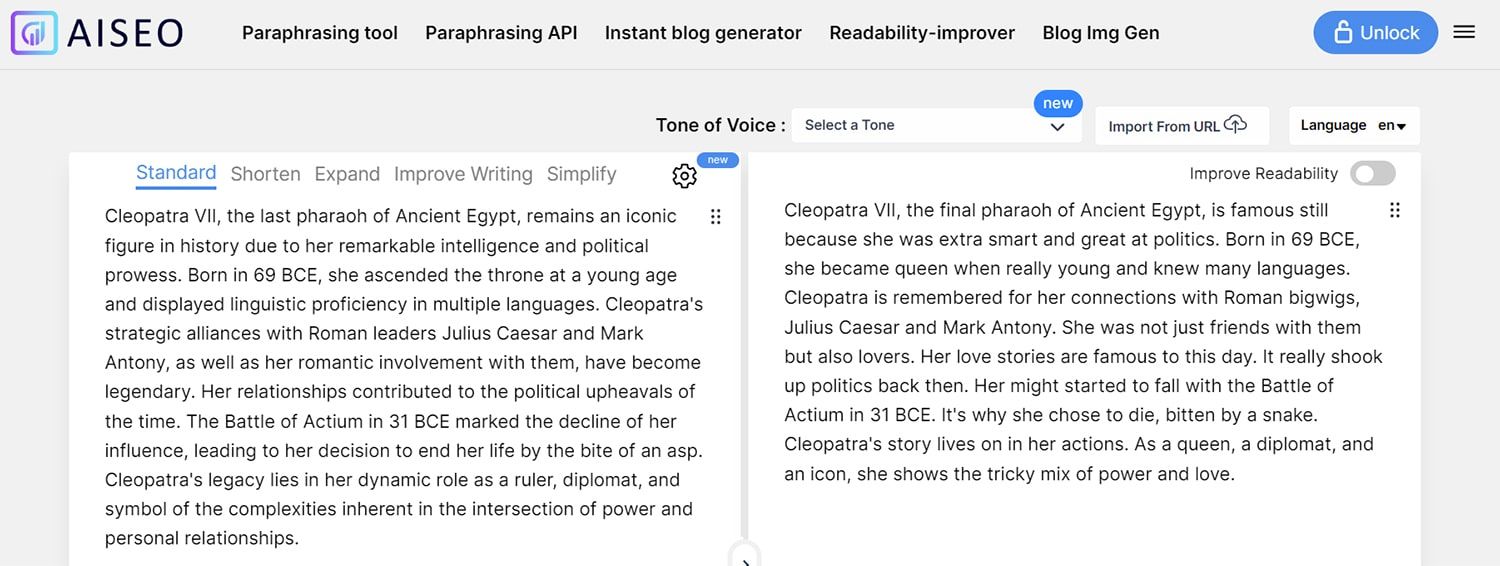Click the Tone of Voice chevron arrow

(x=1057, y=127)
